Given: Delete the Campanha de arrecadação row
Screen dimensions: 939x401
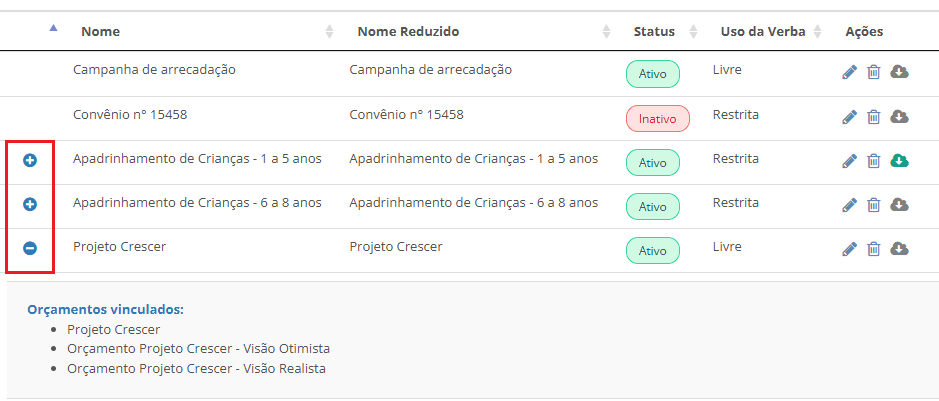Looking at the screenshot, I should (873, 72).
